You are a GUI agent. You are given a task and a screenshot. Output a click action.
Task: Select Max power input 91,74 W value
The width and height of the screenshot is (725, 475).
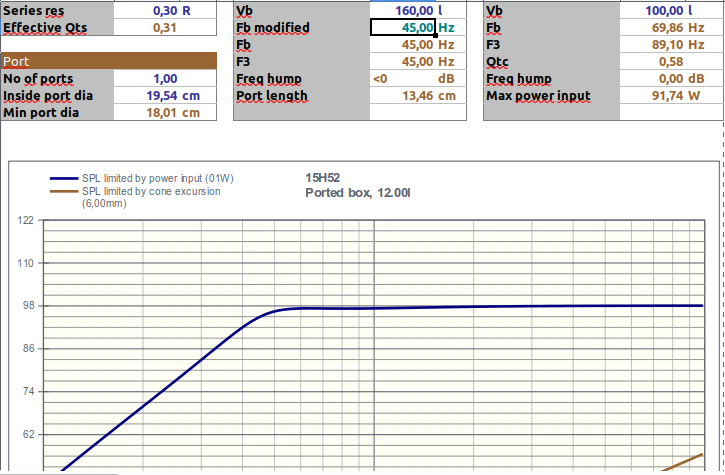pyautogui.click(x=671, y=96)
